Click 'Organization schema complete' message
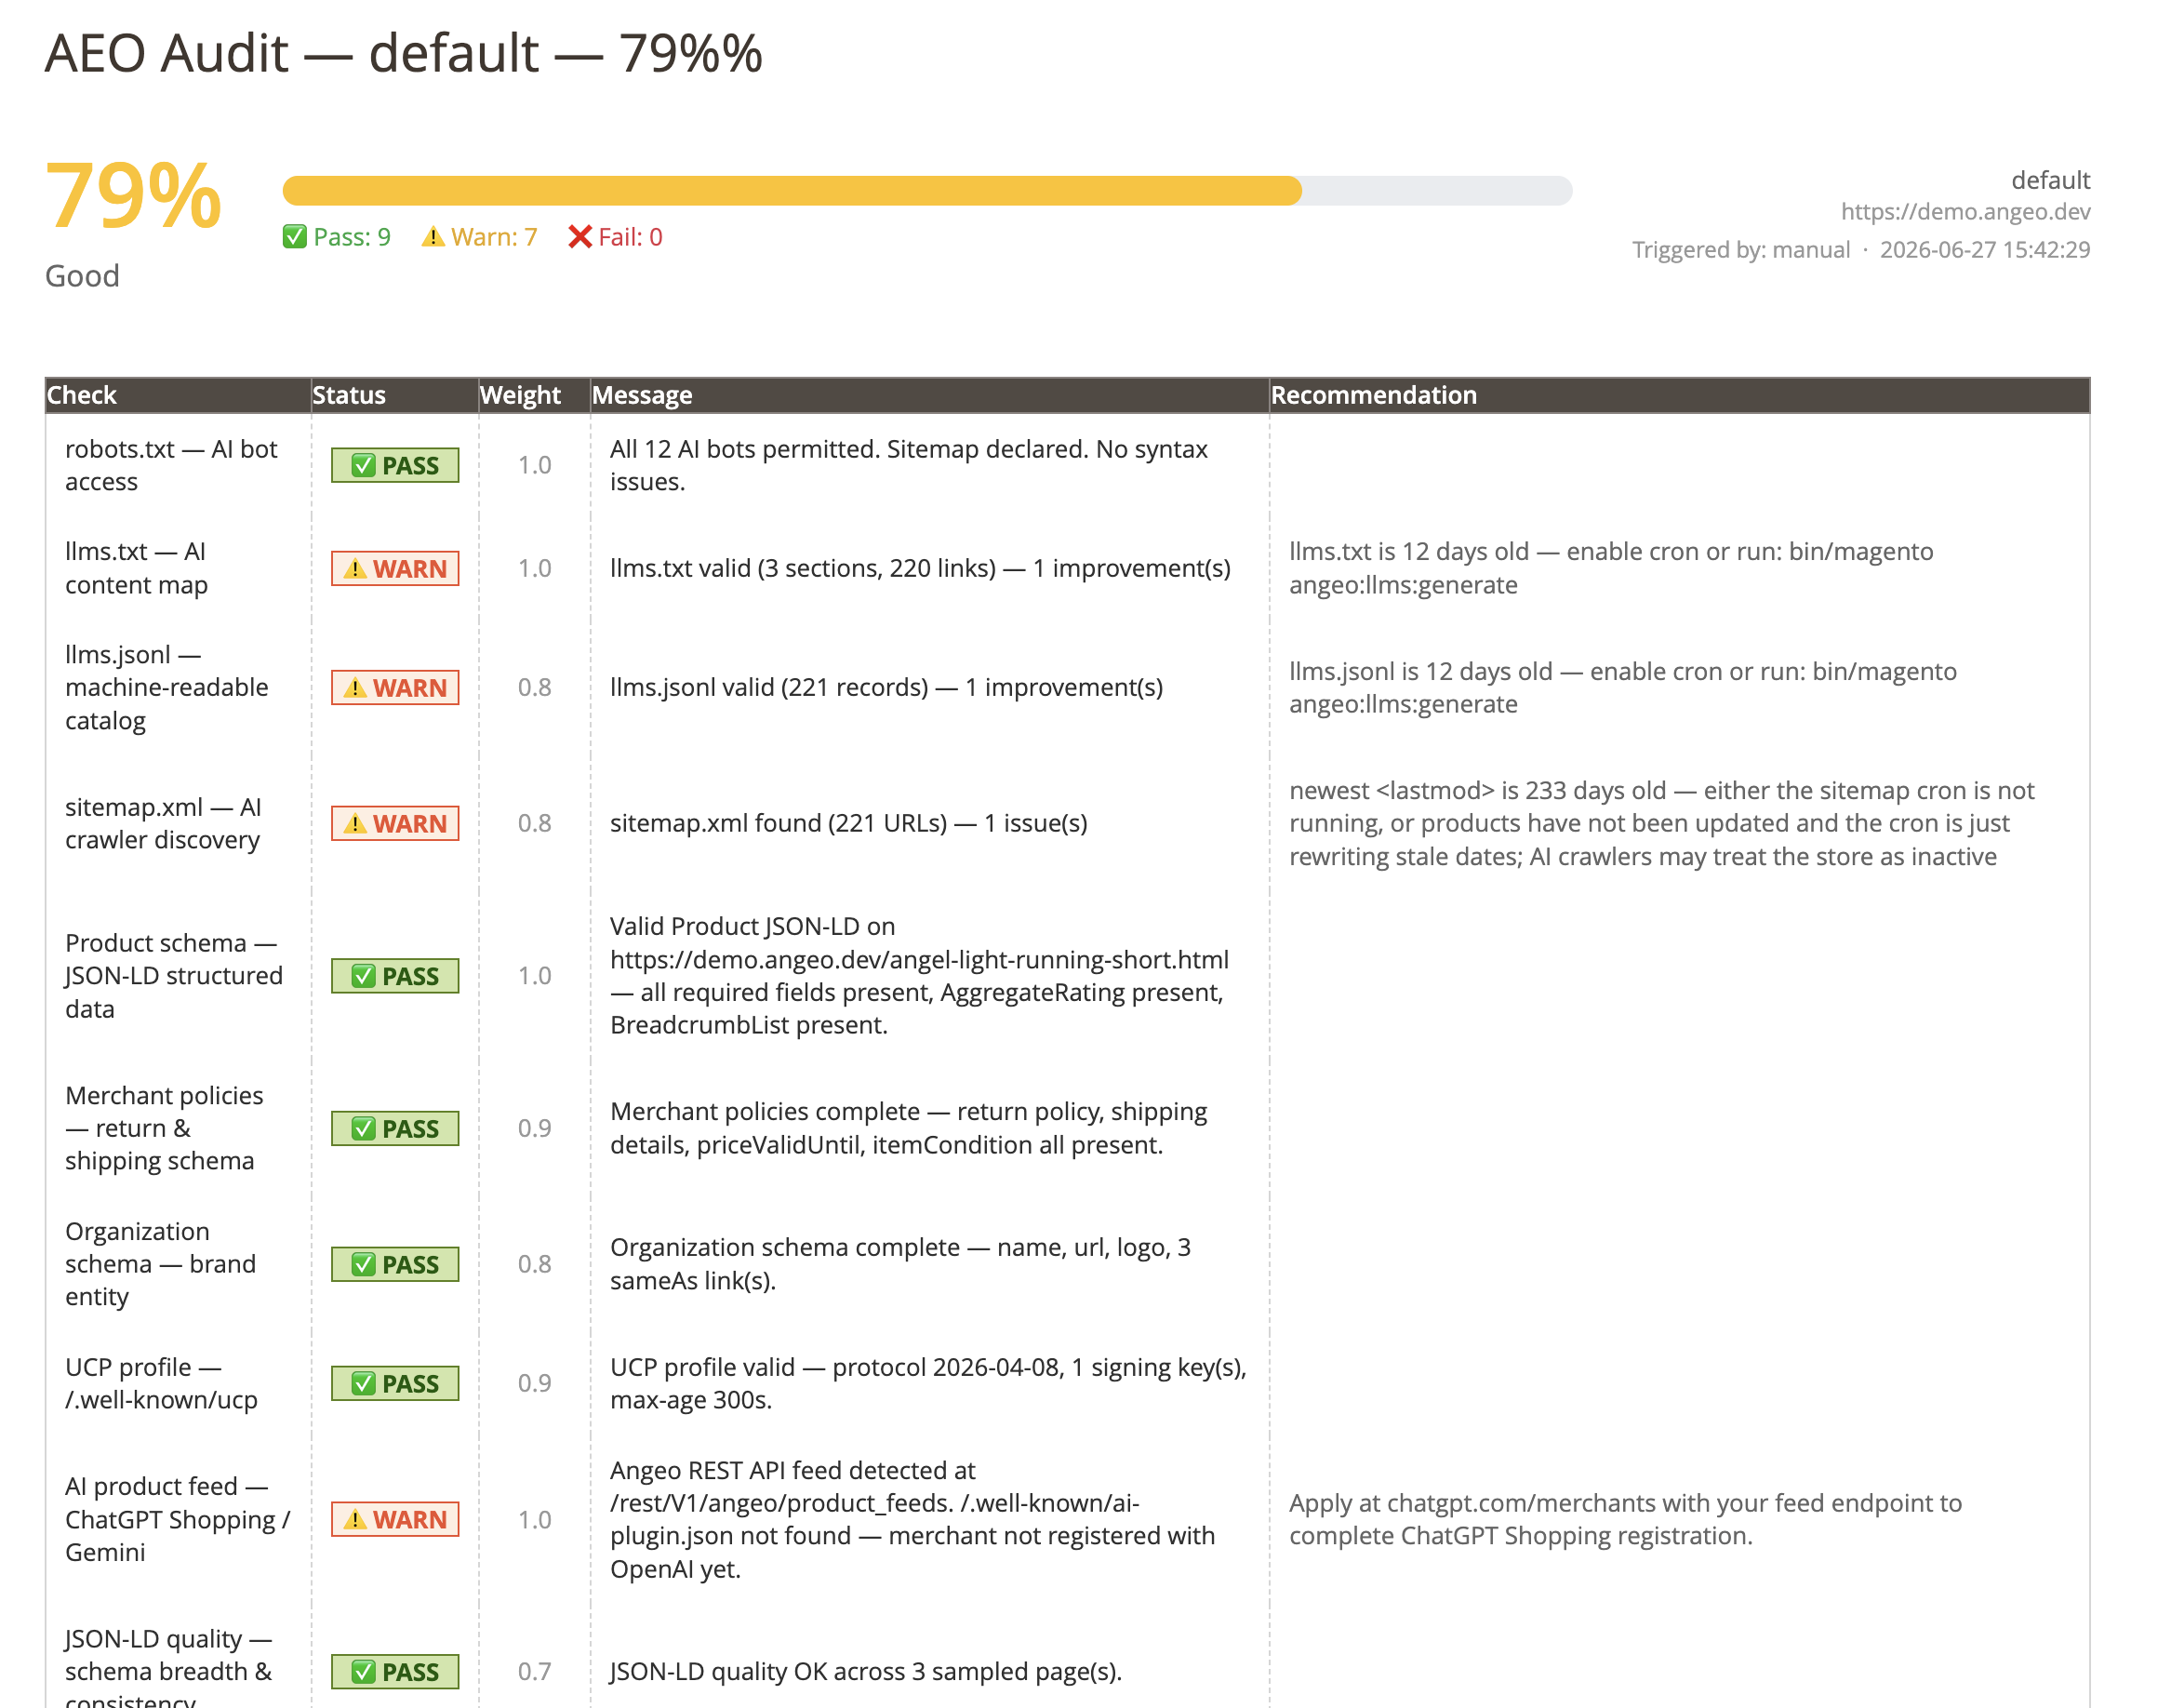 coord(900,1264)
